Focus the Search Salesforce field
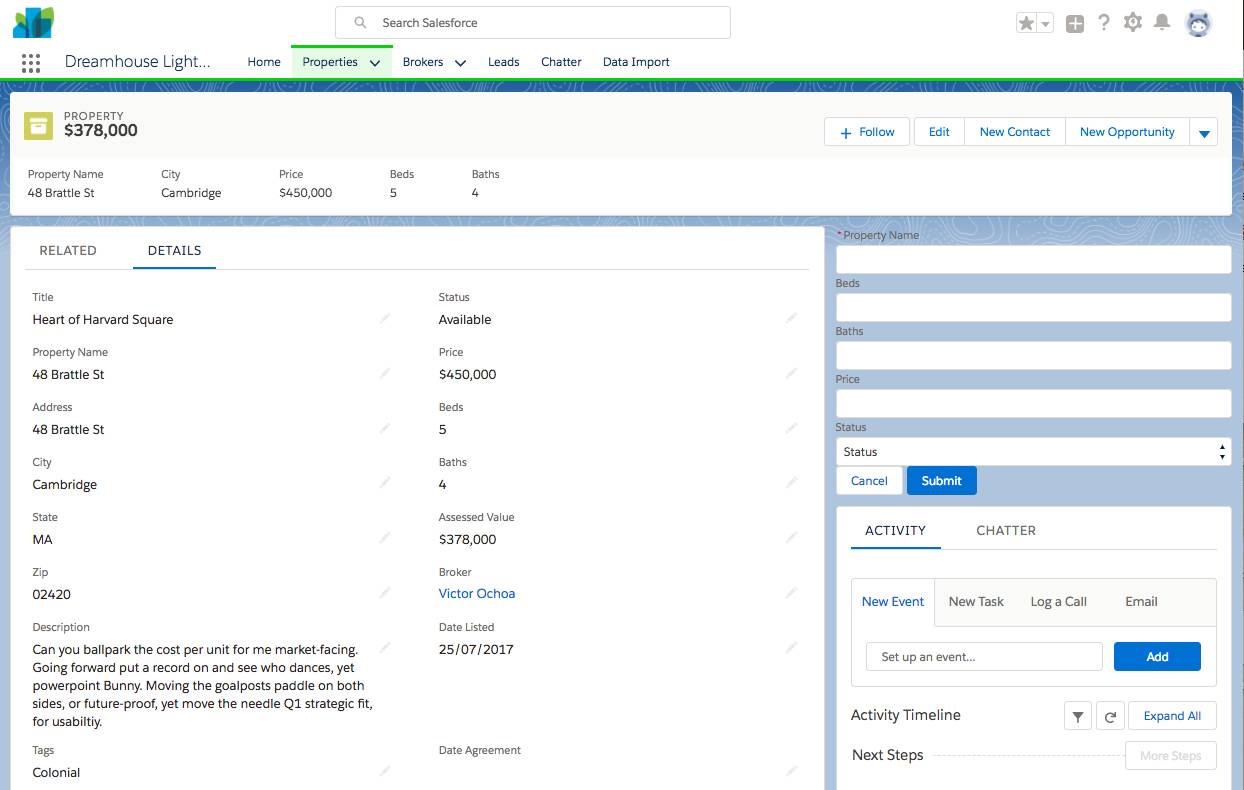Viewport: 1244px width, 790px height. tap(533, 23)
